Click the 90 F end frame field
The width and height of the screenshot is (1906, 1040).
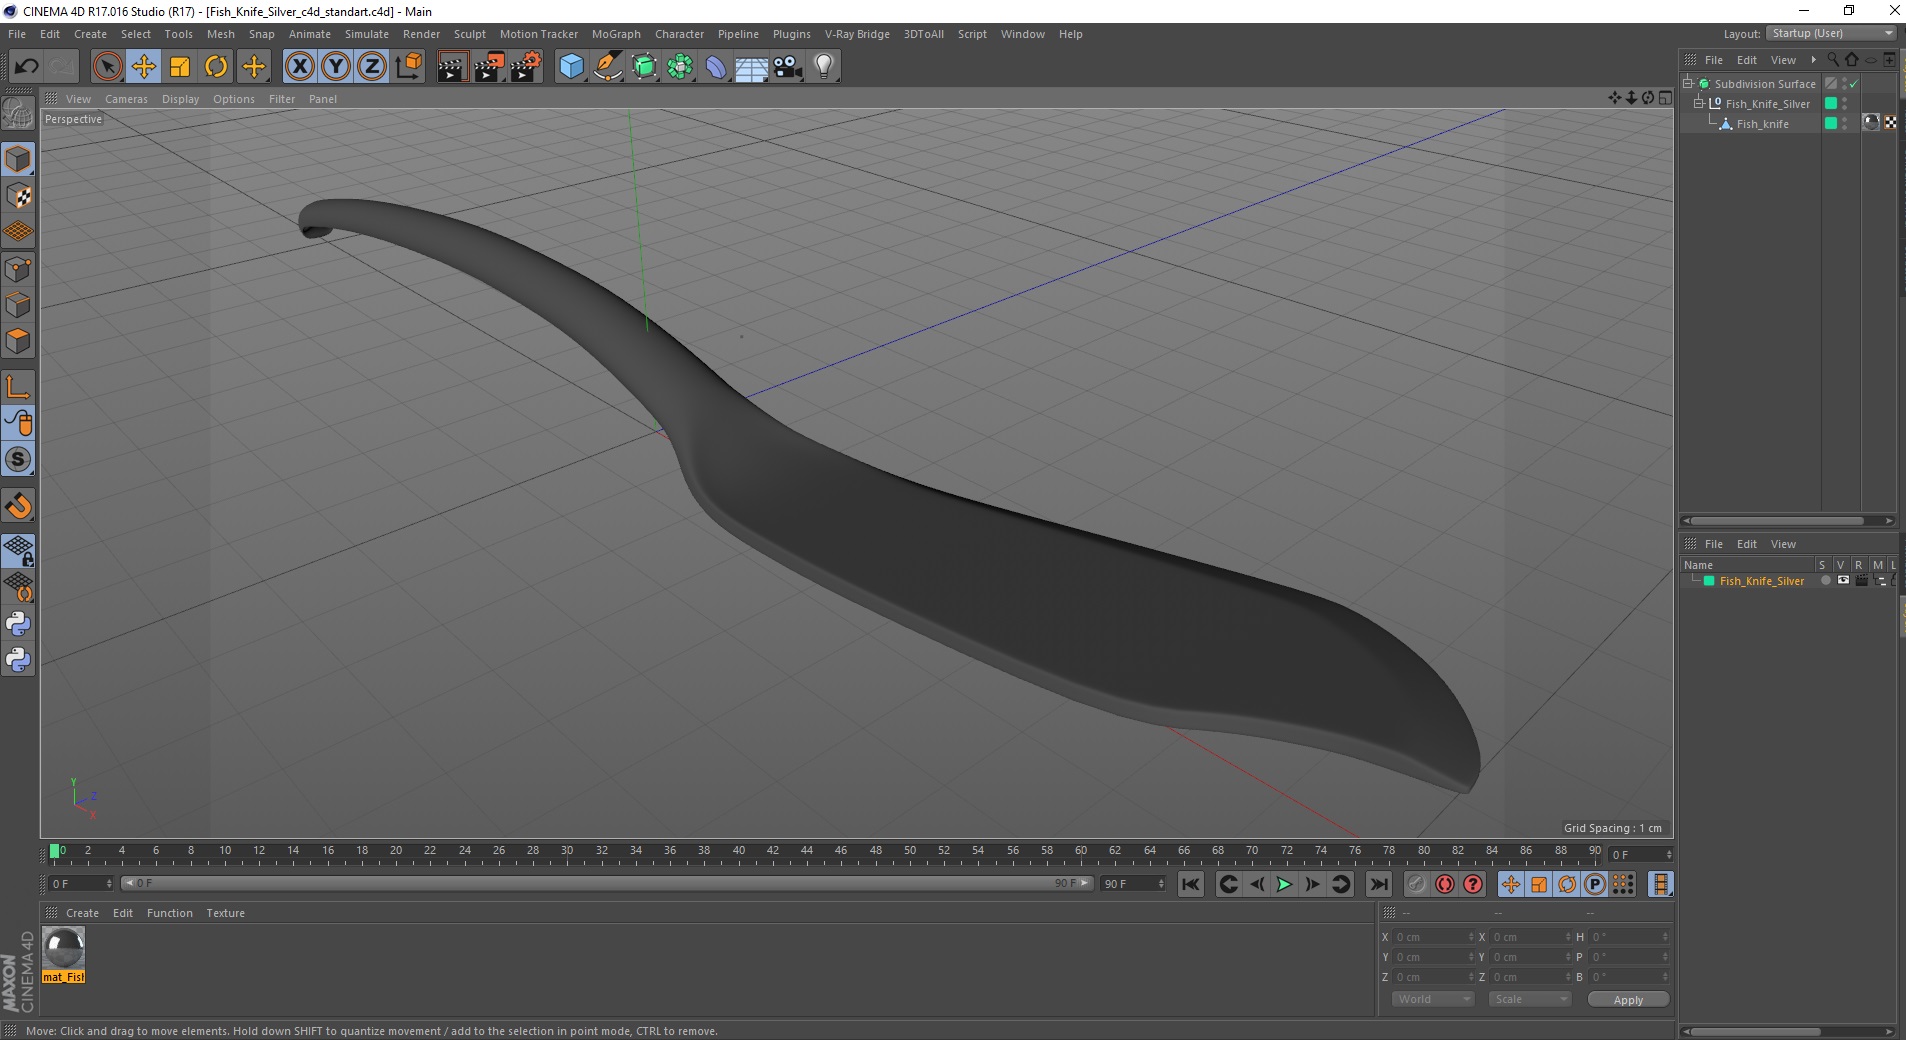click(1132, 884)
